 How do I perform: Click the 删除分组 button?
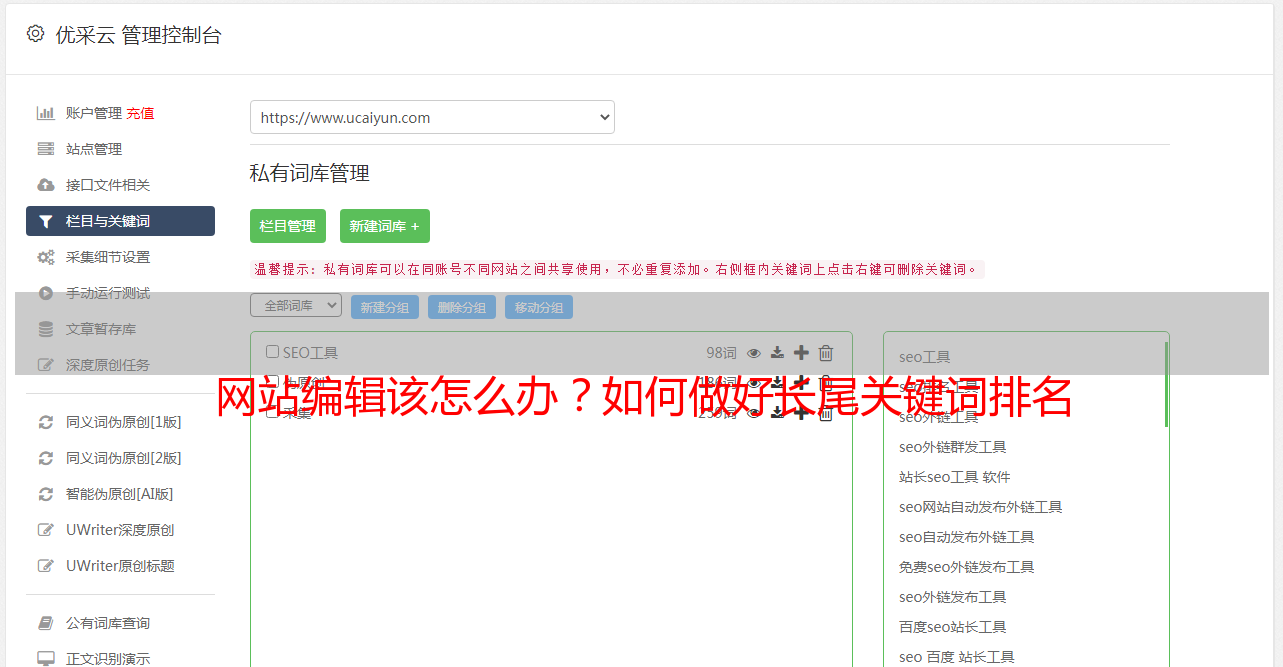462,308
